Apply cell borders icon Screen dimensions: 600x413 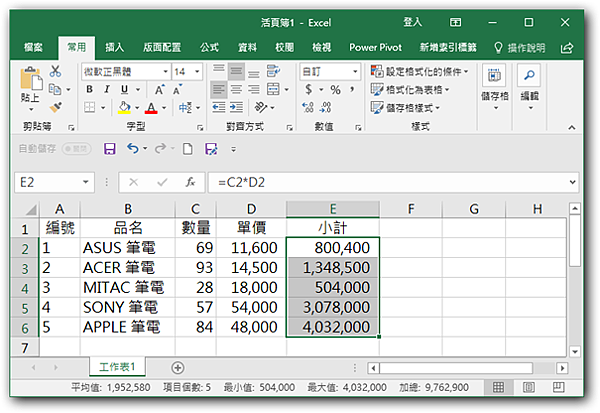coord(89,107)
